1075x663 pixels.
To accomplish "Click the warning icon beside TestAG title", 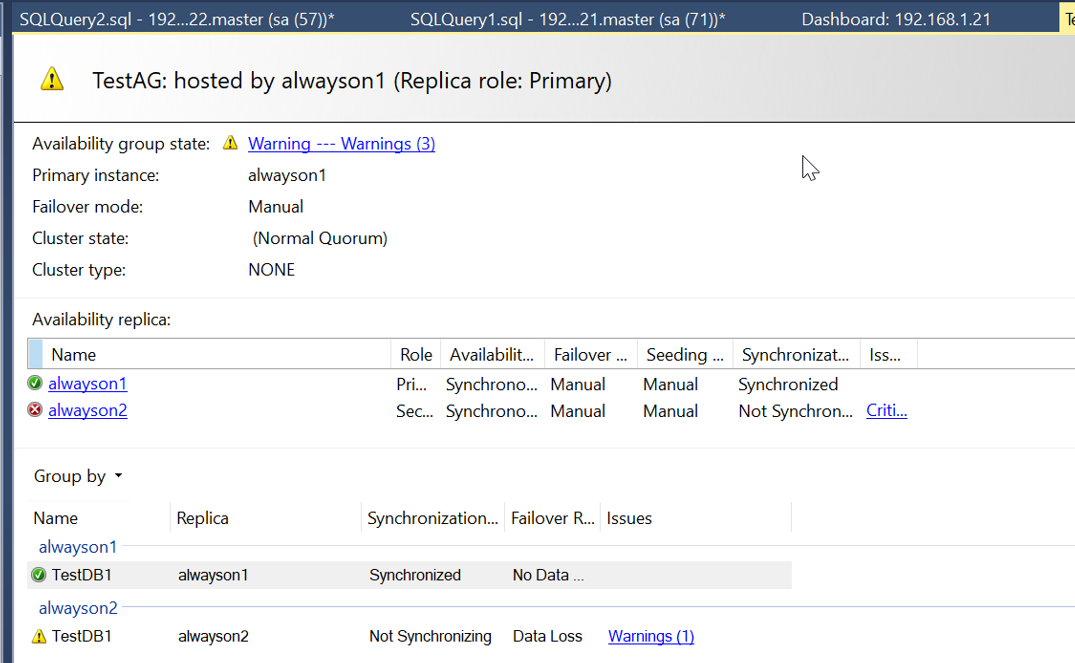I will click(x=52, y=80).
